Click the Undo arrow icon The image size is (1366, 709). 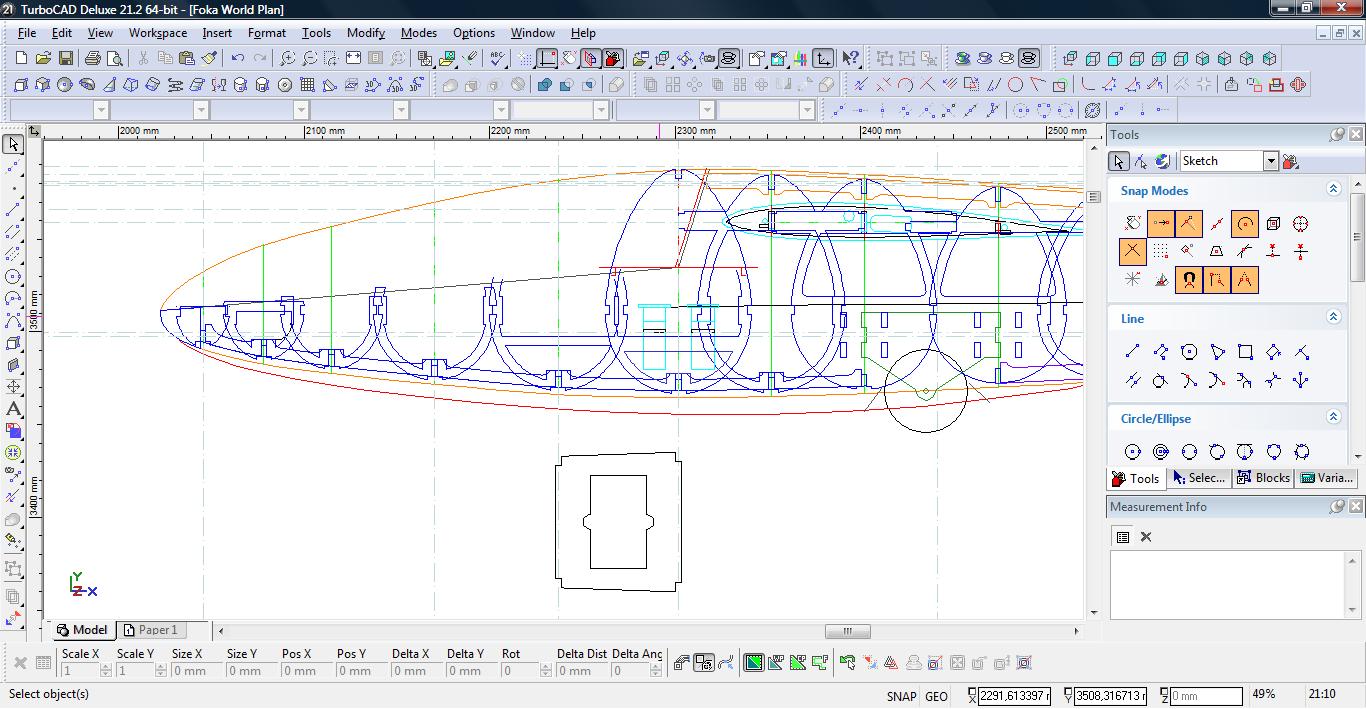point(237,59)
